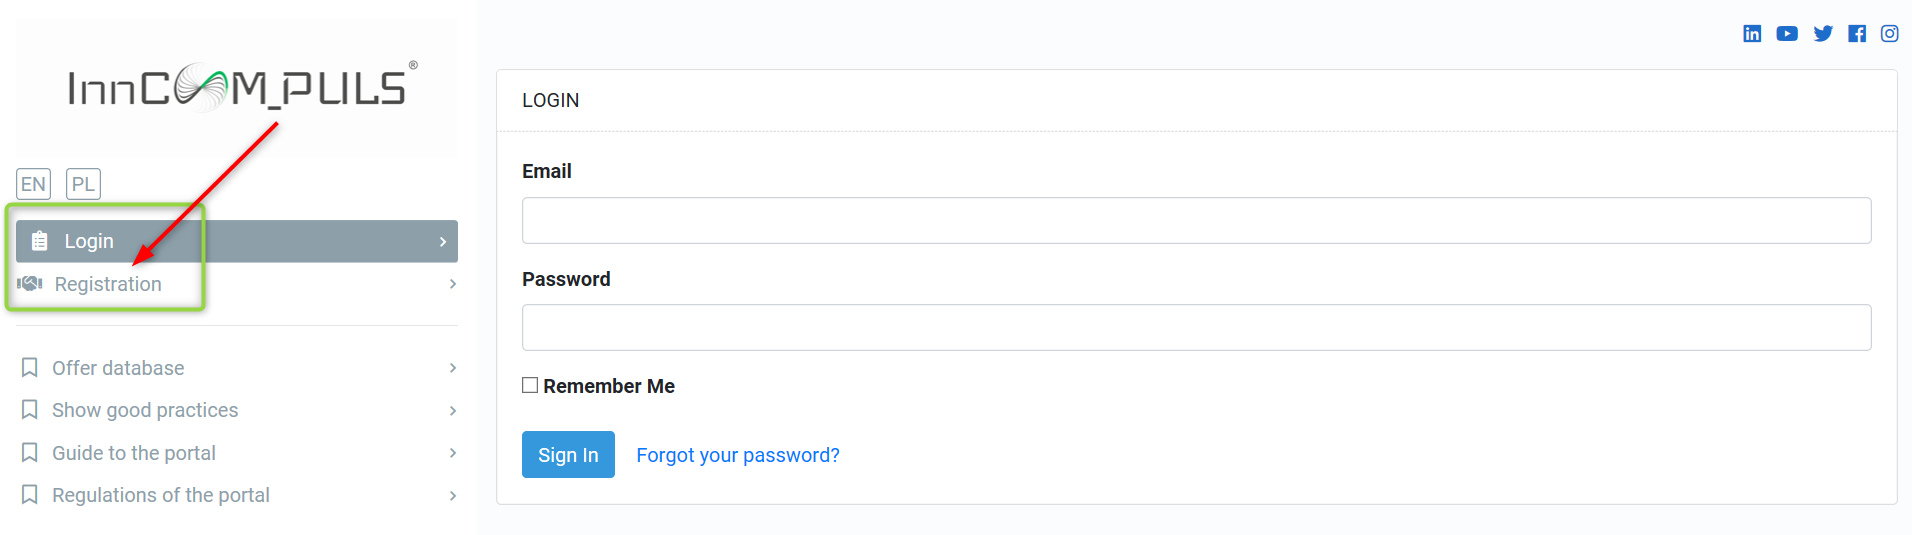Open the Instagram social icon
Screen dimensions: 1912x535
tap(1890, 34)
